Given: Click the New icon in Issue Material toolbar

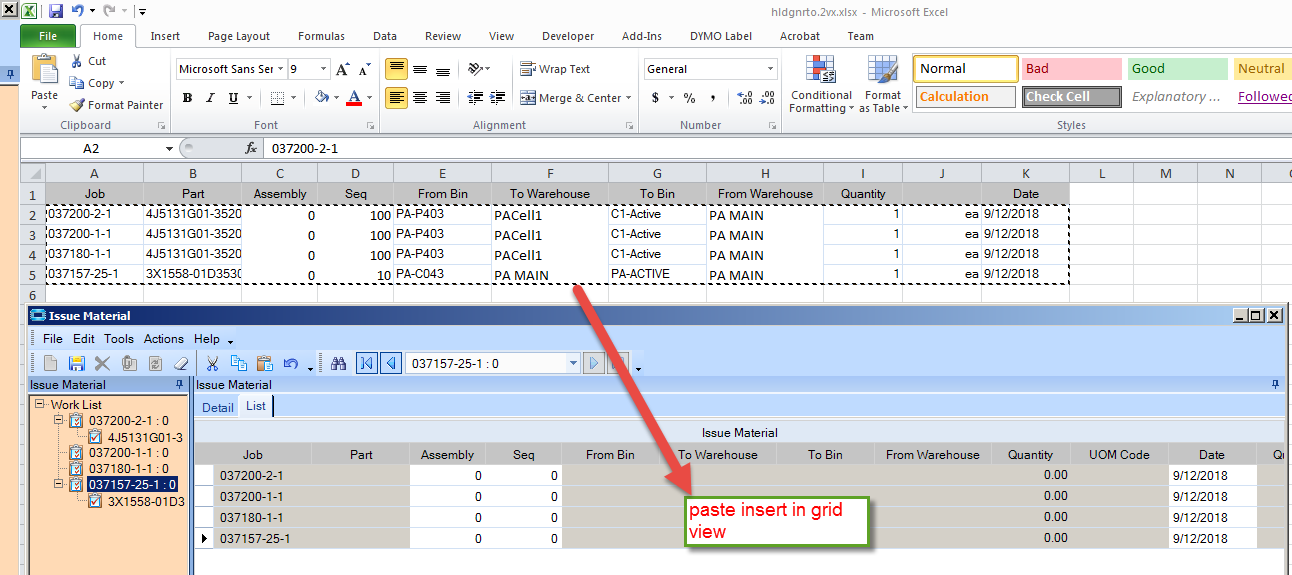Looking at the screenshot, I should (51, 363).
